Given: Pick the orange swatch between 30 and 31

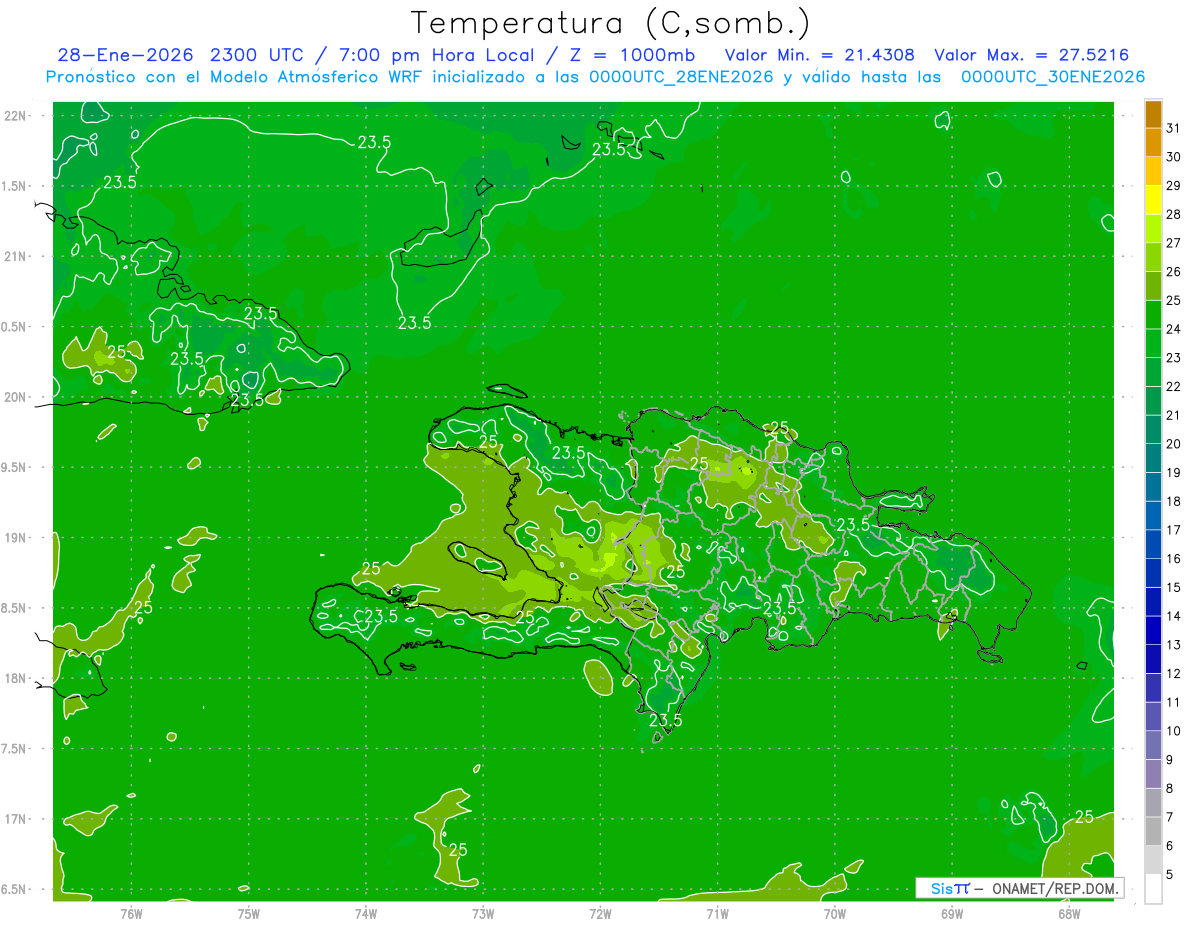Looking at the screenshot, I should click(1153, 143).
